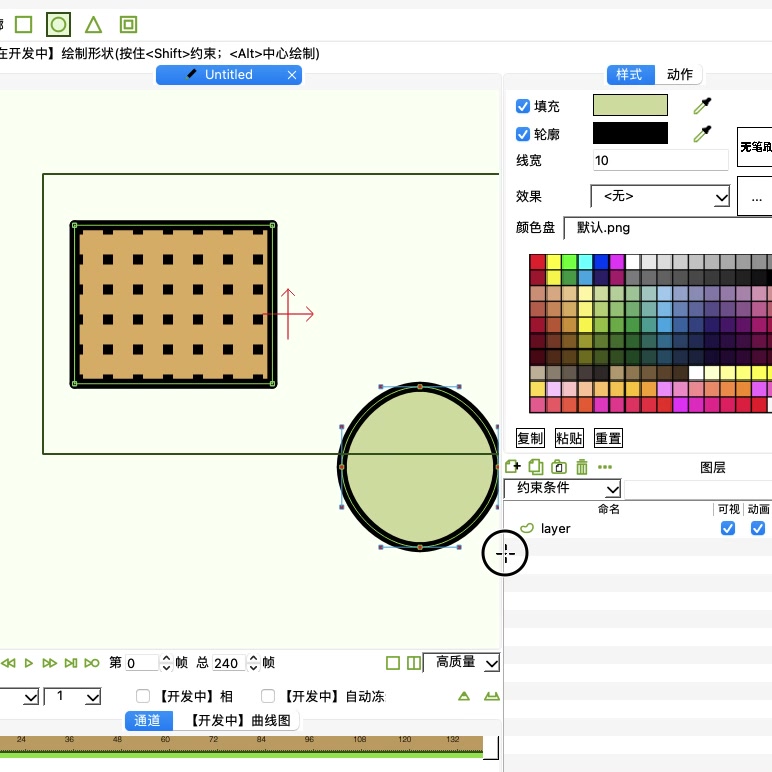Click the 重置 reset button
This screenshot has height=772, width=772.
608,438
